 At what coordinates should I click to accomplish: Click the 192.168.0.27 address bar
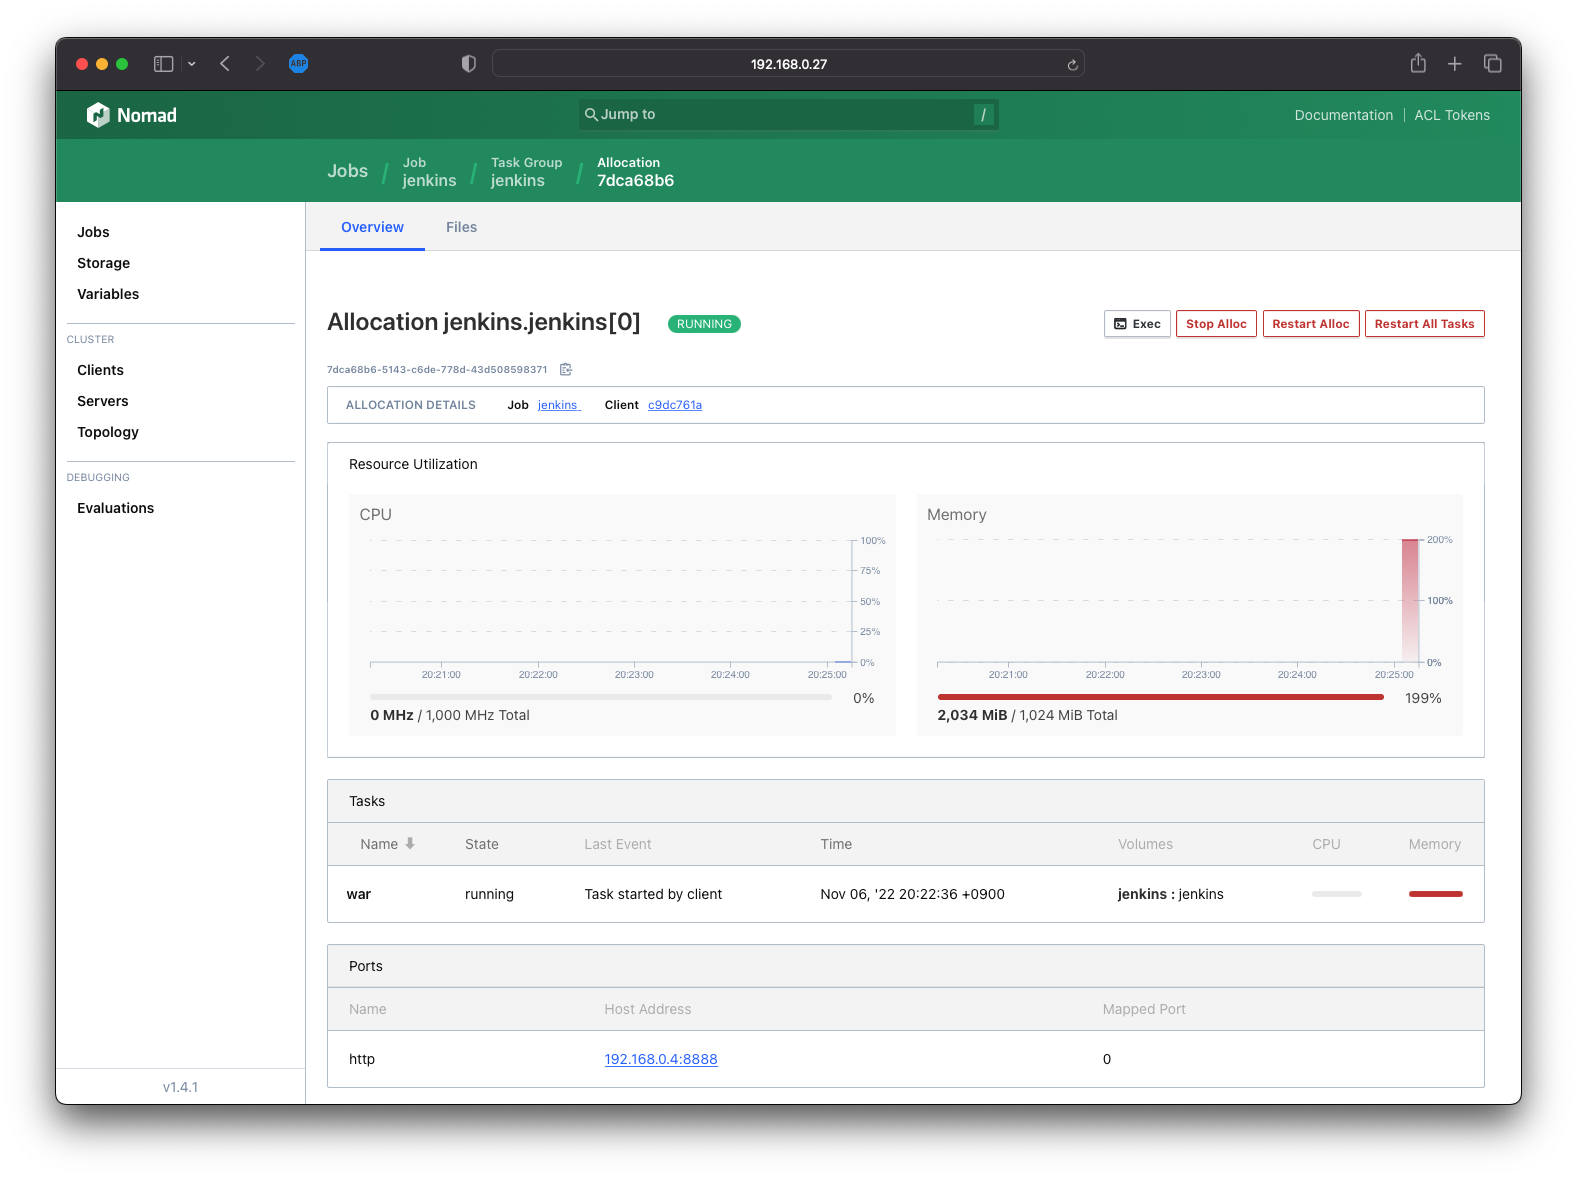tap(788, 64)
